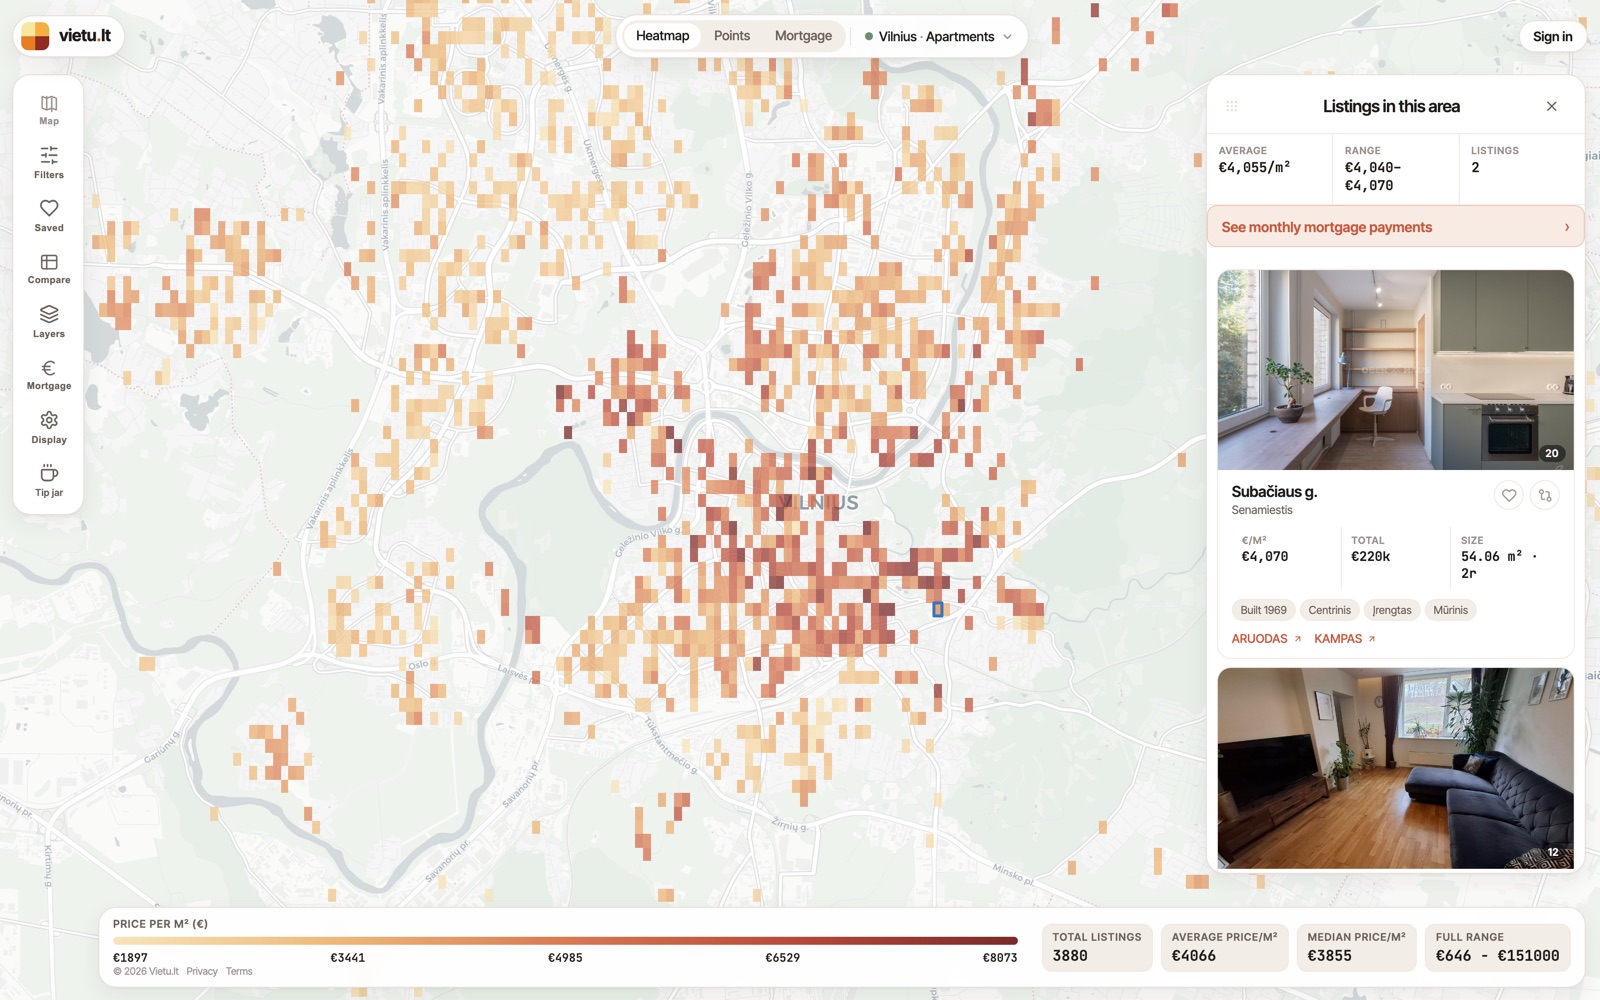Click the Sign in button
1600x1000 pixels.
click(x=1552, y=36)
